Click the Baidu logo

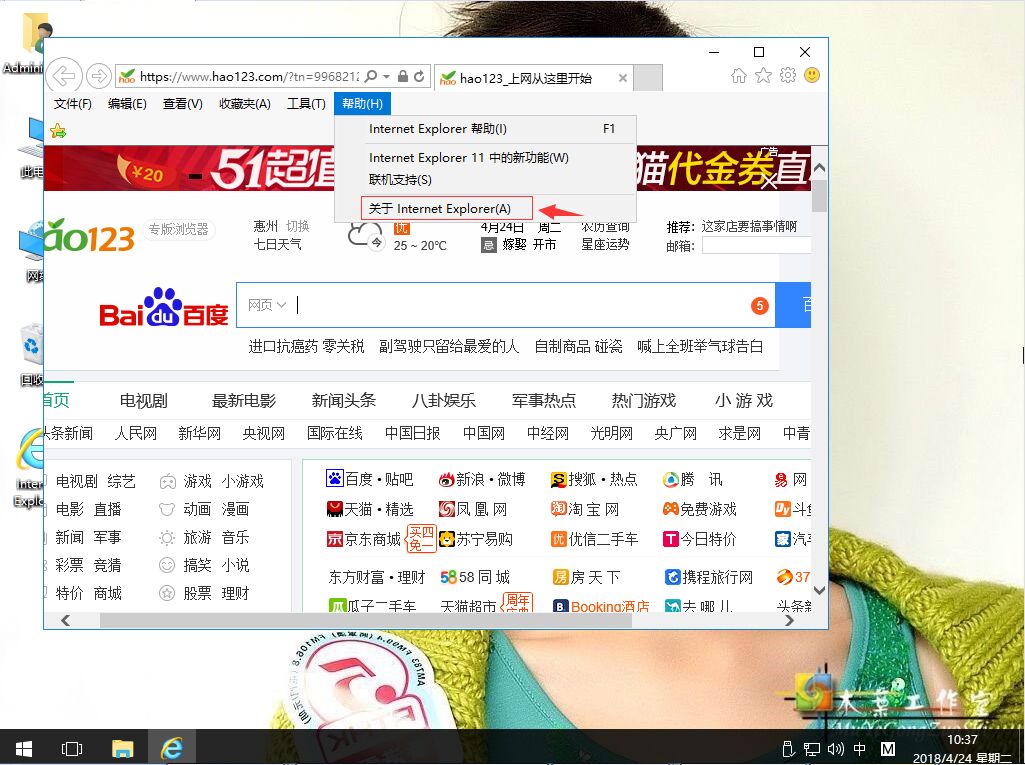click(x=163, y=307)
